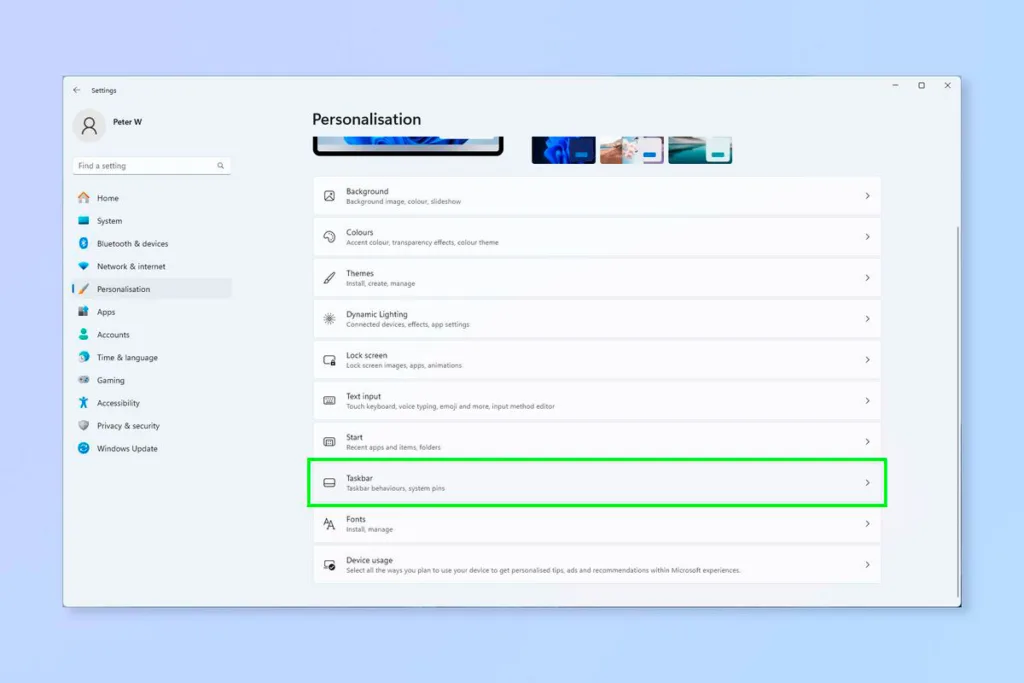
Task: Click the desktop preview image
Action: (408, 146)
